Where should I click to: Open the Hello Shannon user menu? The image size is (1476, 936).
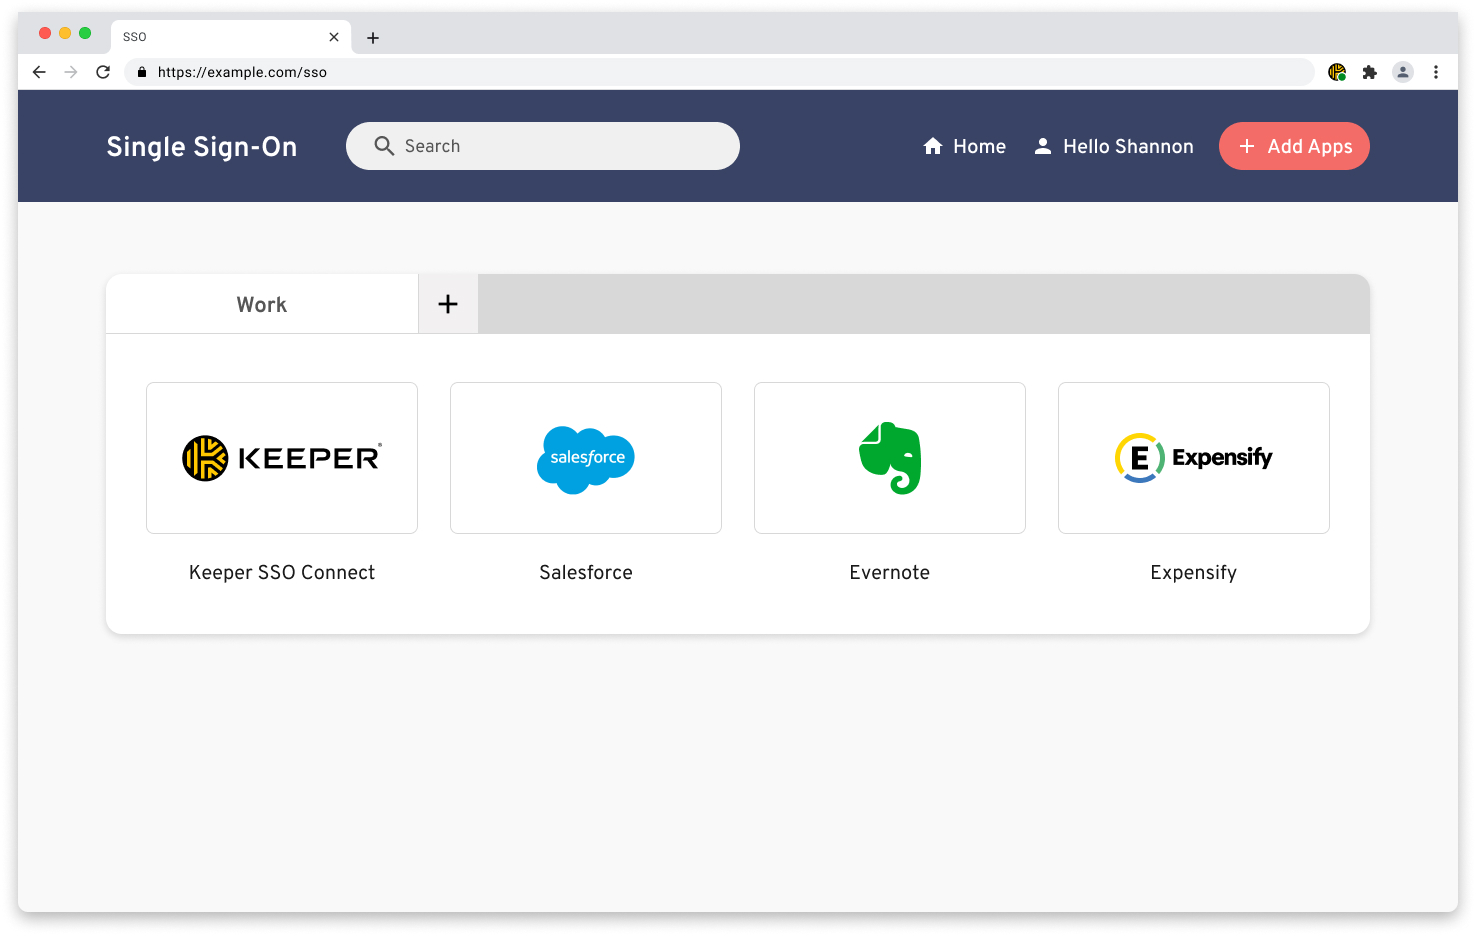1113,146
